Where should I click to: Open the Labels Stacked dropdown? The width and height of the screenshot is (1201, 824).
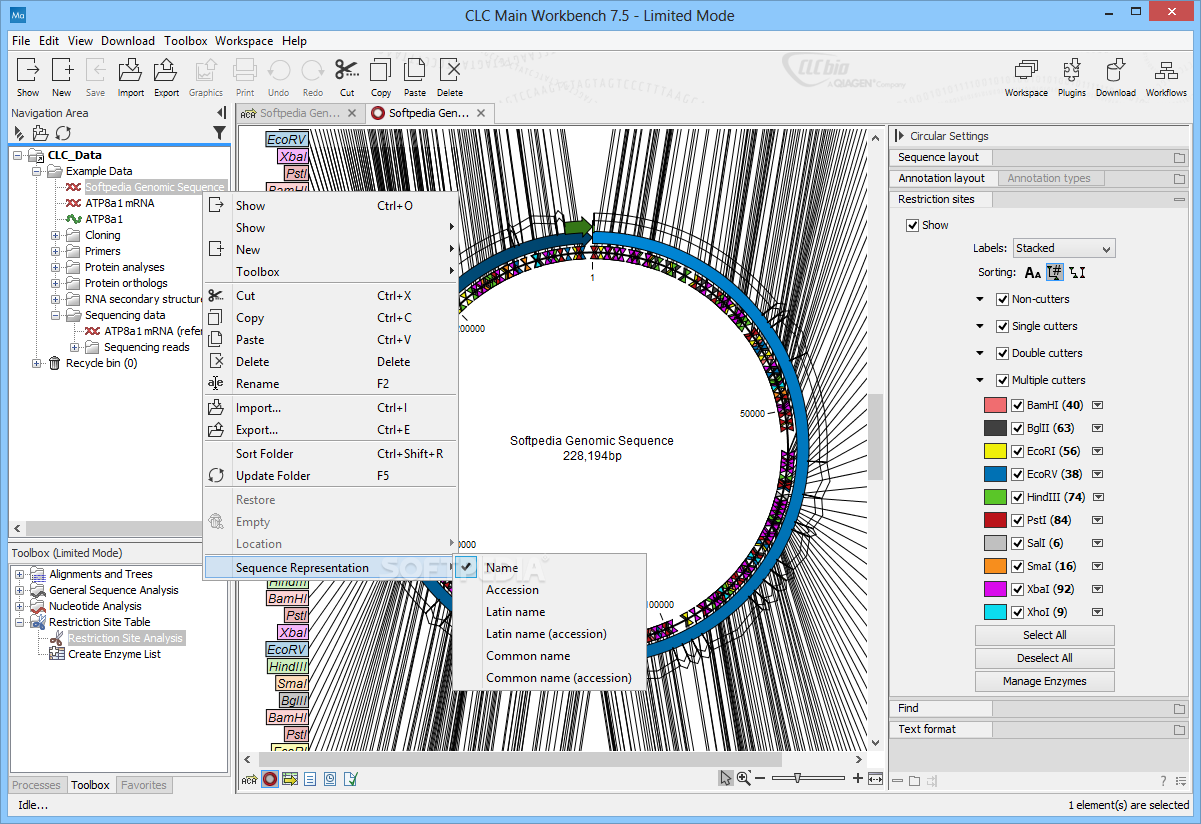[x=1064, y=248]
